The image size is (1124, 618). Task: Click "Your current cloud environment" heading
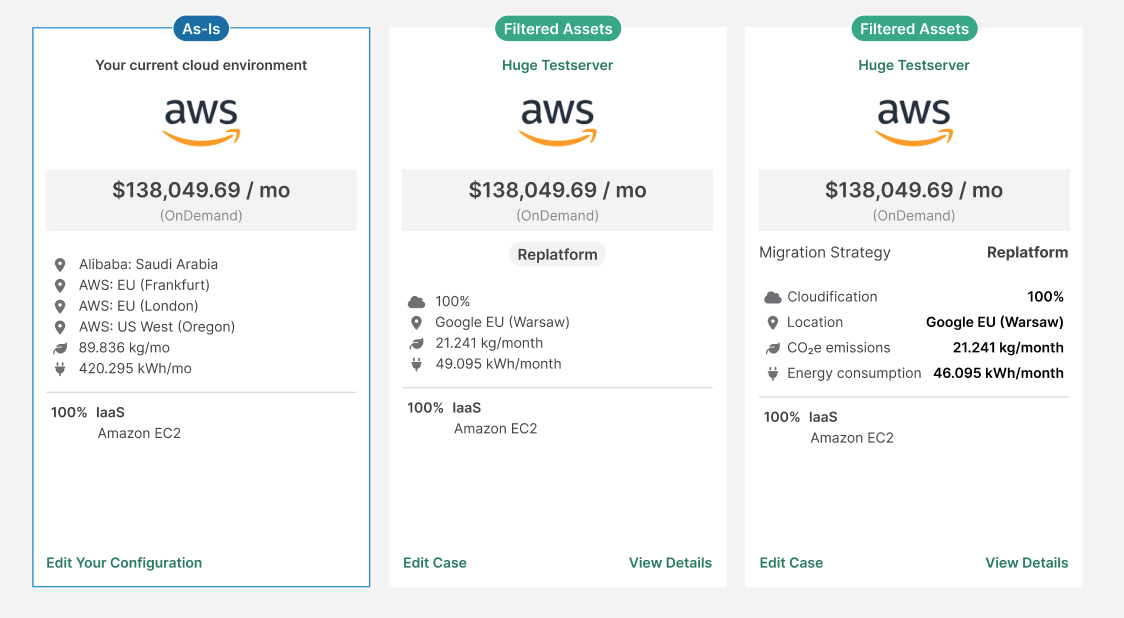[201, 65]
